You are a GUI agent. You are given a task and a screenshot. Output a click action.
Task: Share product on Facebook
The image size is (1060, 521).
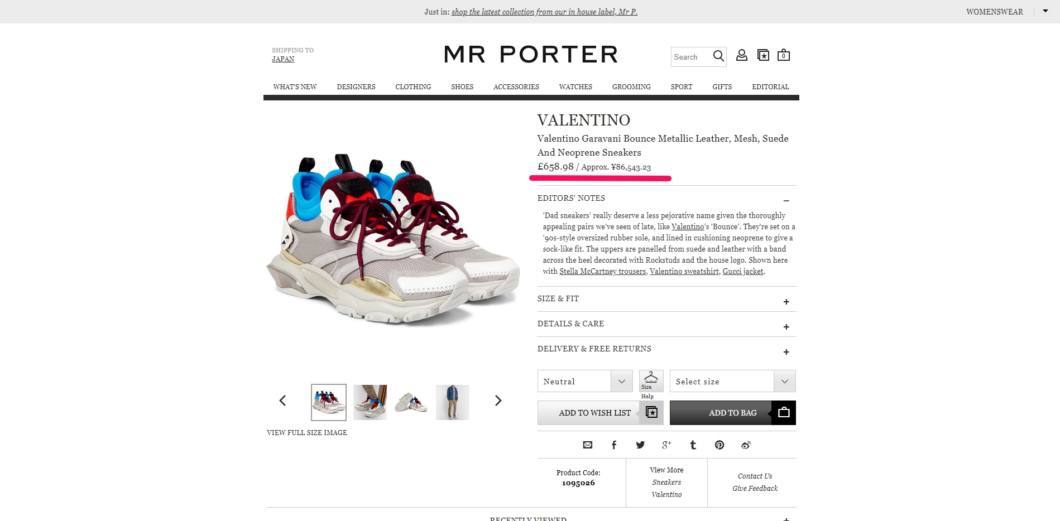coord(614,445)
